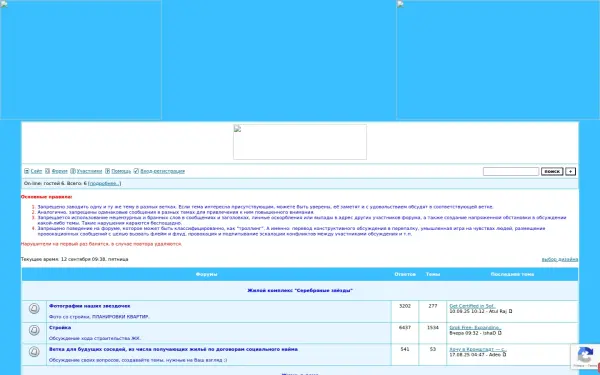Viewport: 600px width, 375px height.
Task: Open the last-post icon after Atul Raj
Action: coord(510,311)
